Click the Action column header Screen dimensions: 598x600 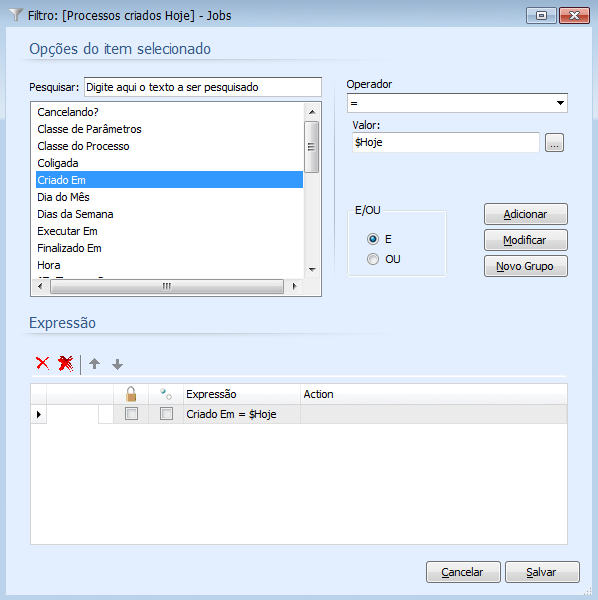tap(433, 394)
